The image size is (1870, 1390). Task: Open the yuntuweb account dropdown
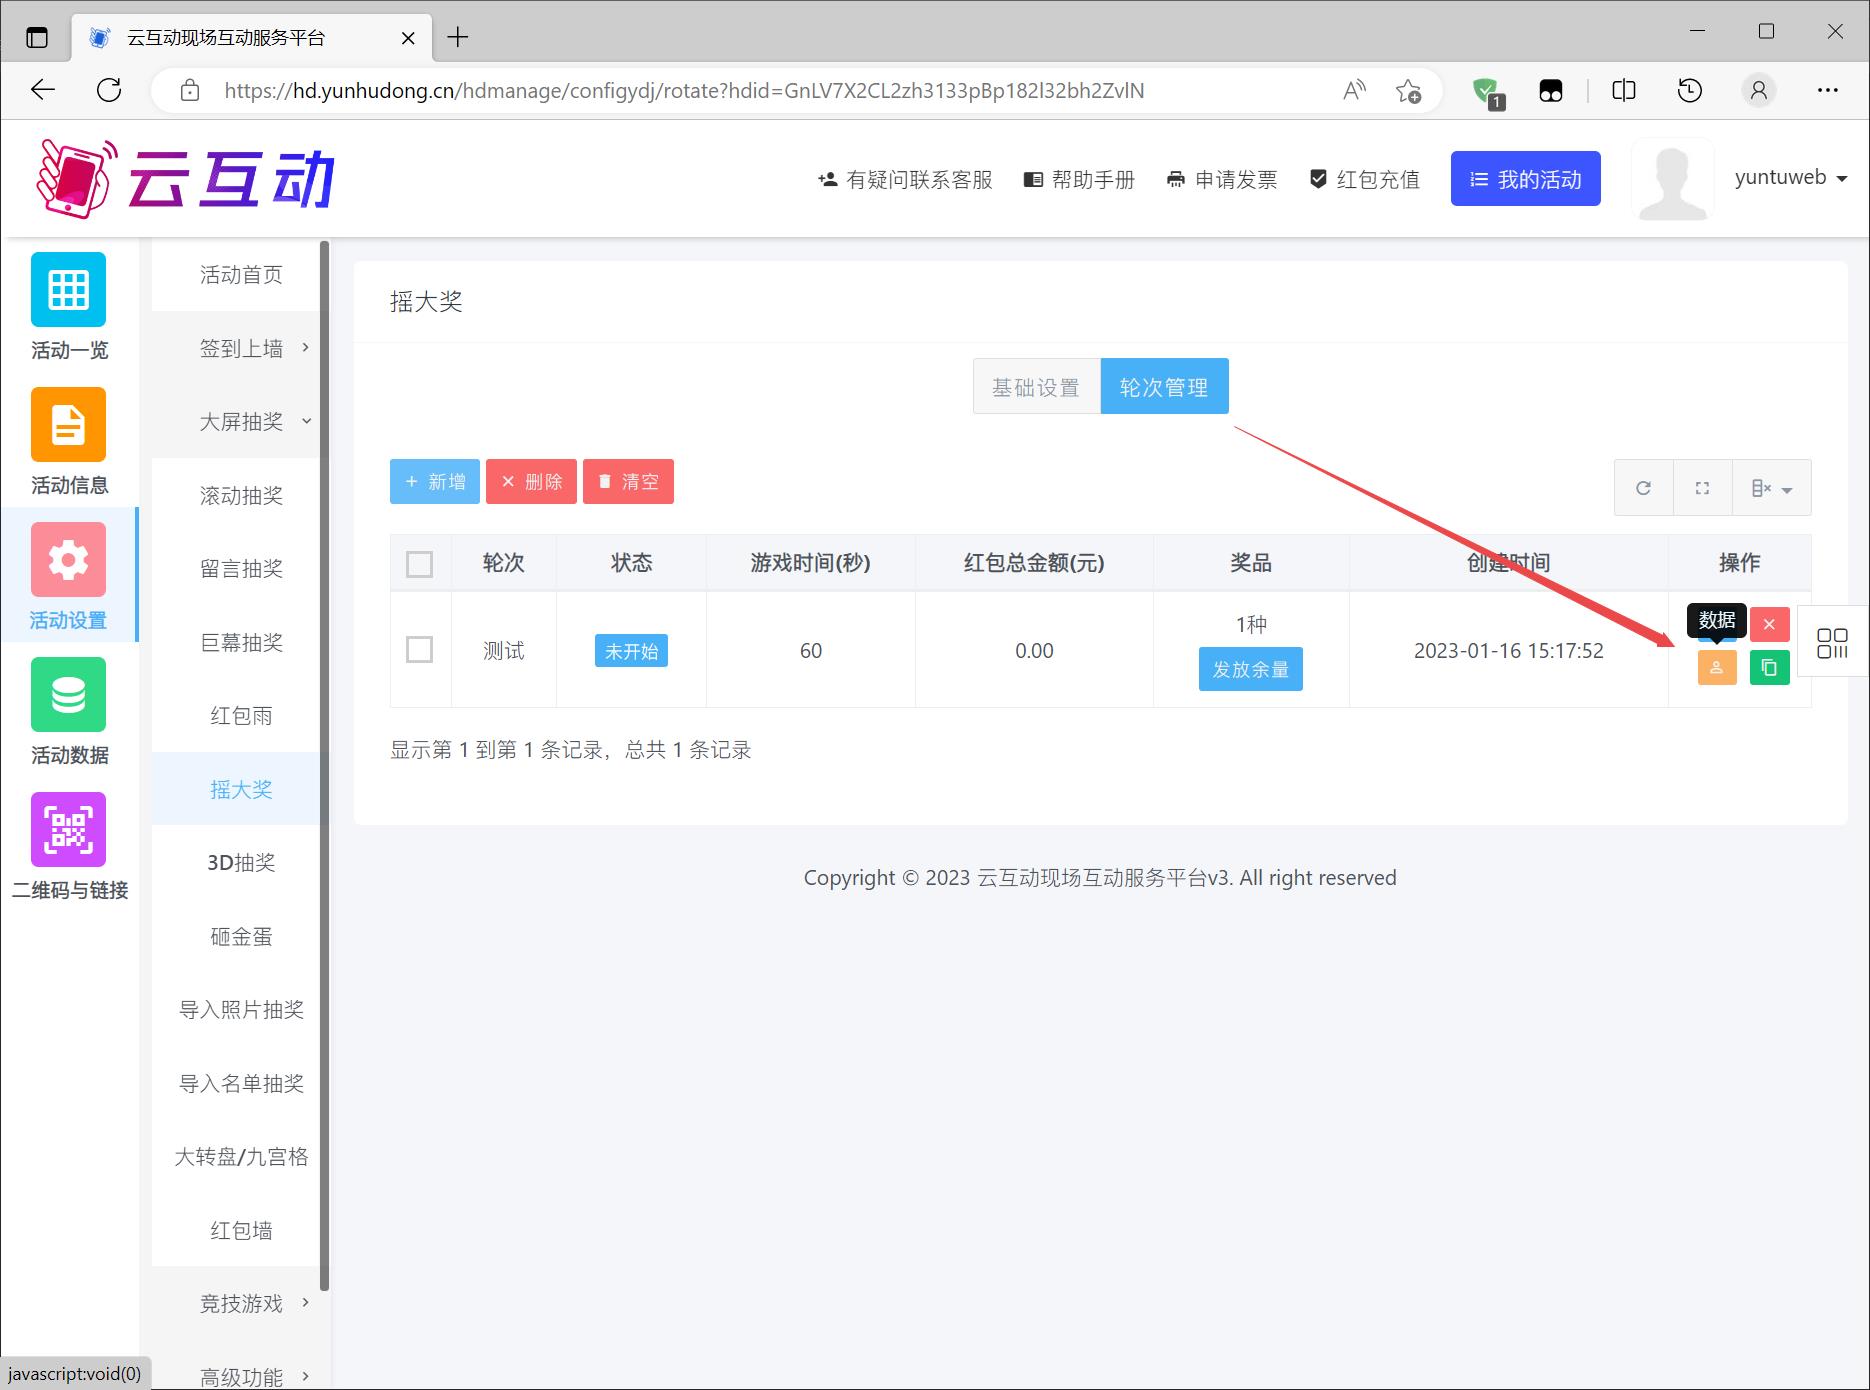[x=1790, y=178]
